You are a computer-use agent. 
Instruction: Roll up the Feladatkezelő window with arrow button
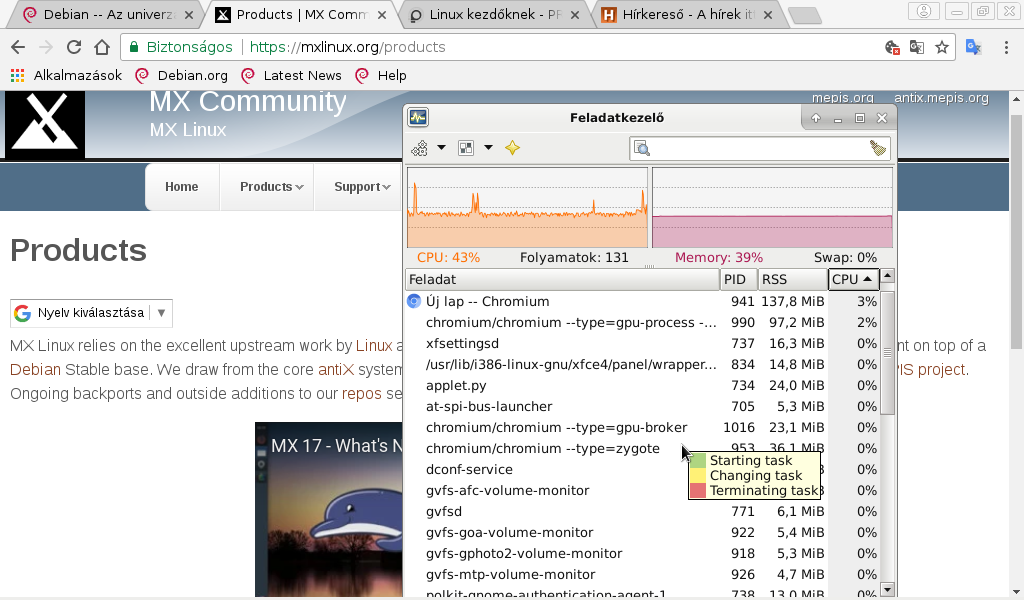pyautogui.click(x=816, y=118)
